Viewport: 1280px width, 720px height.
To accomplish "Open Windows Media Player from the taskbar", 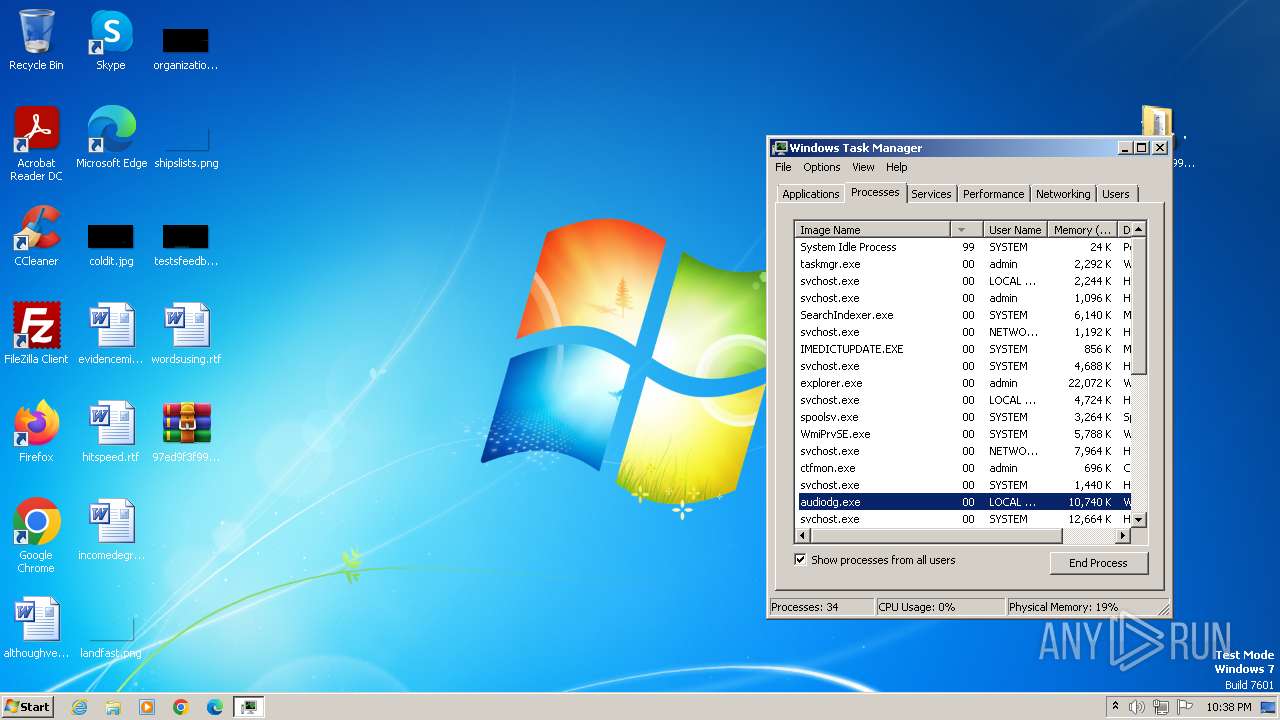I will point(147,707).
